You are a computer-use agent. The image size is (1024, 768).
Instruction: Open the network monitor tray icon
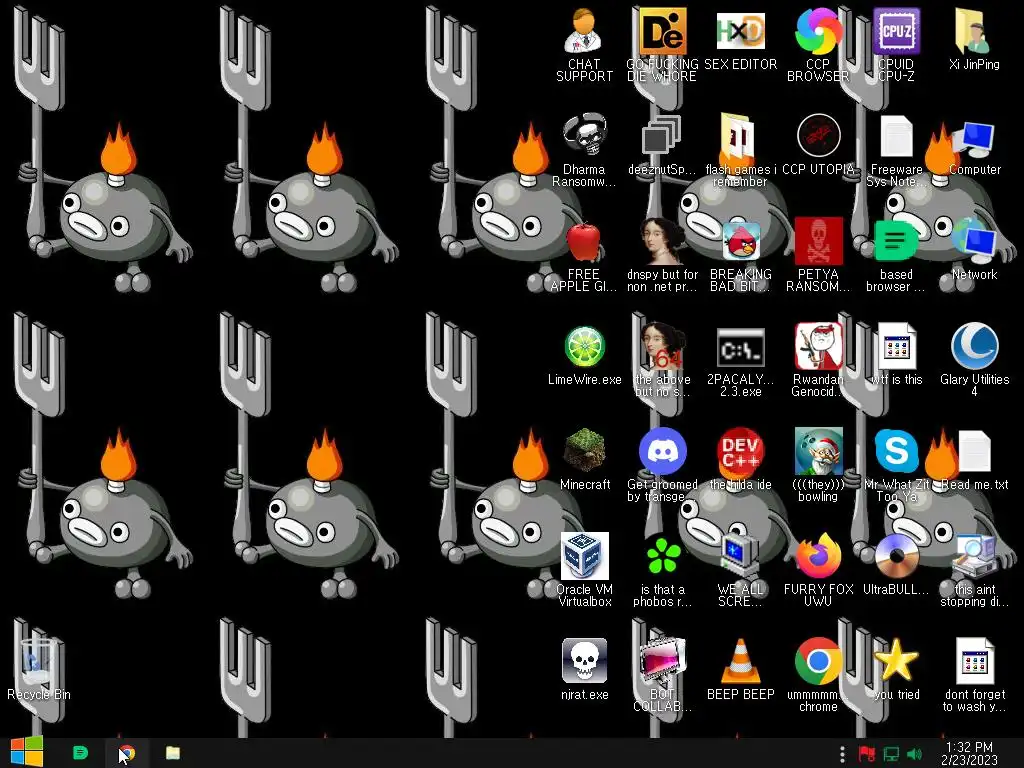(891, 754)
